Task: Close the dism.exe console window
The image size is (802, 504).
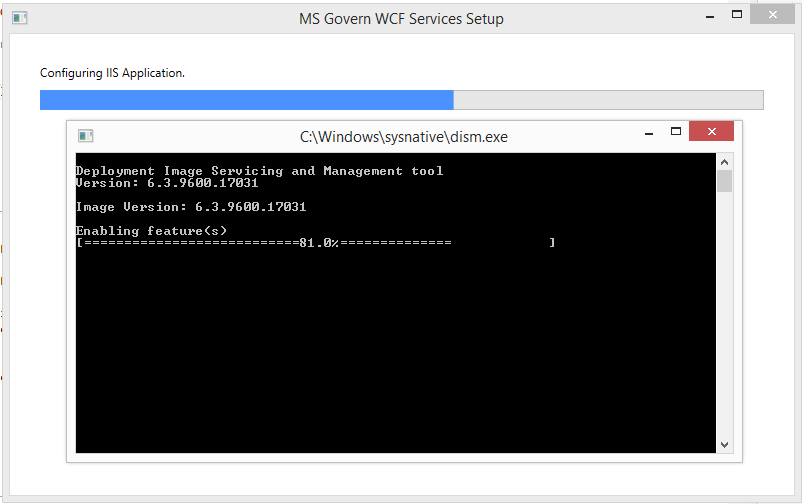Action: (711, 132)
